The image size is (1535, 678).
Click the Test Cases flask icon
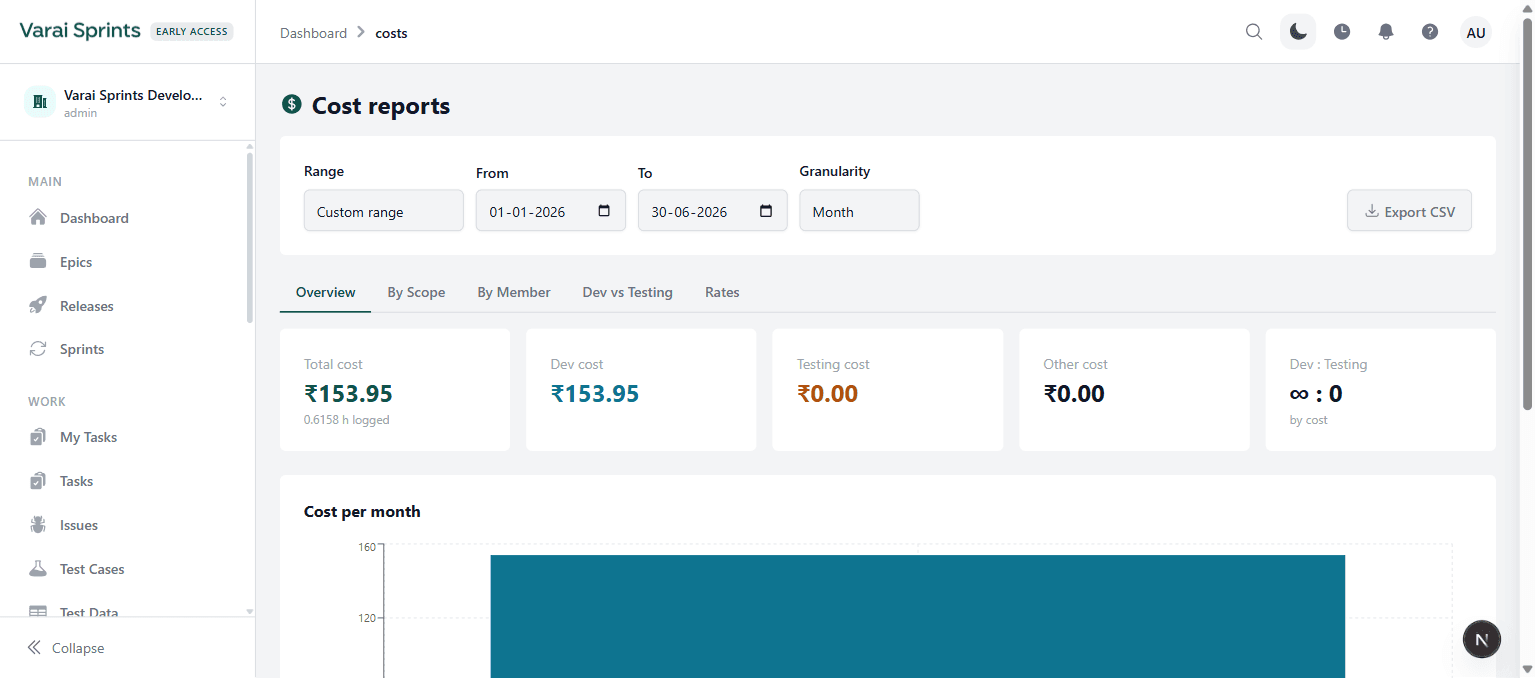38,569
